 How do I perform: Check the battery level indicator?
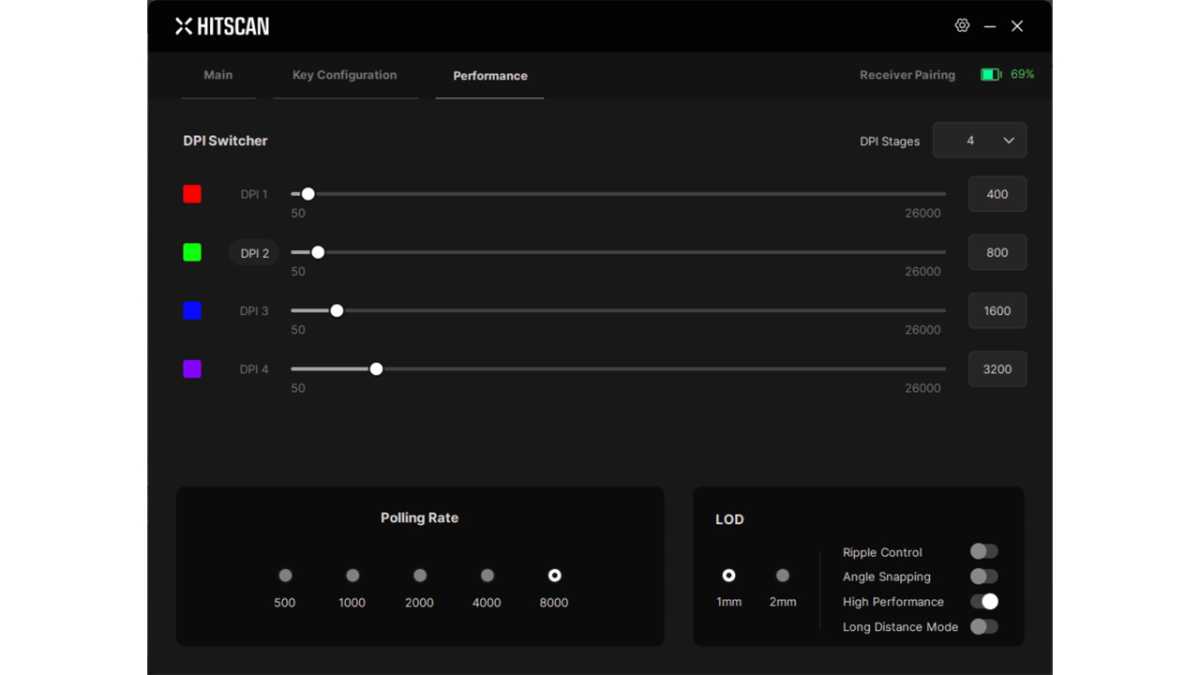tap(993, 74)
